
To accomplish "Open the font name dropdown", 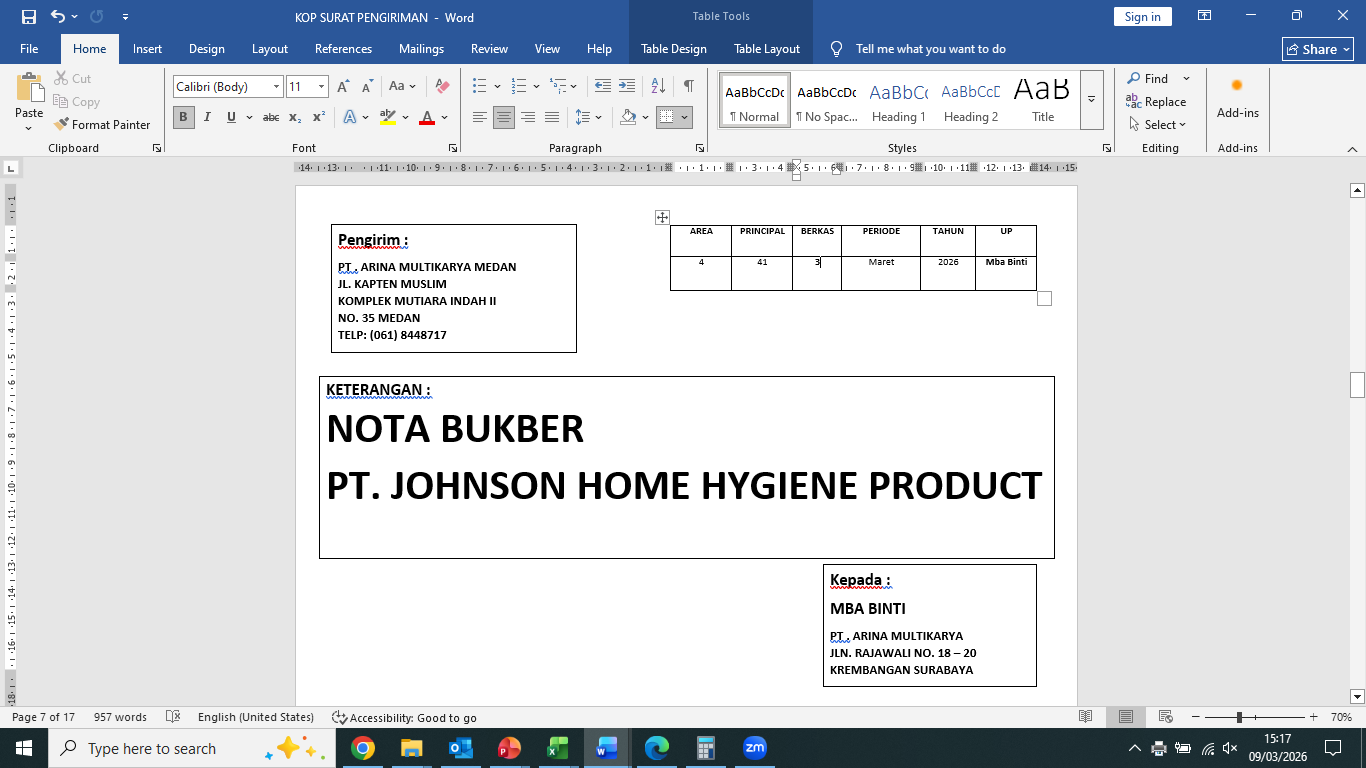I will click(276, 87).
